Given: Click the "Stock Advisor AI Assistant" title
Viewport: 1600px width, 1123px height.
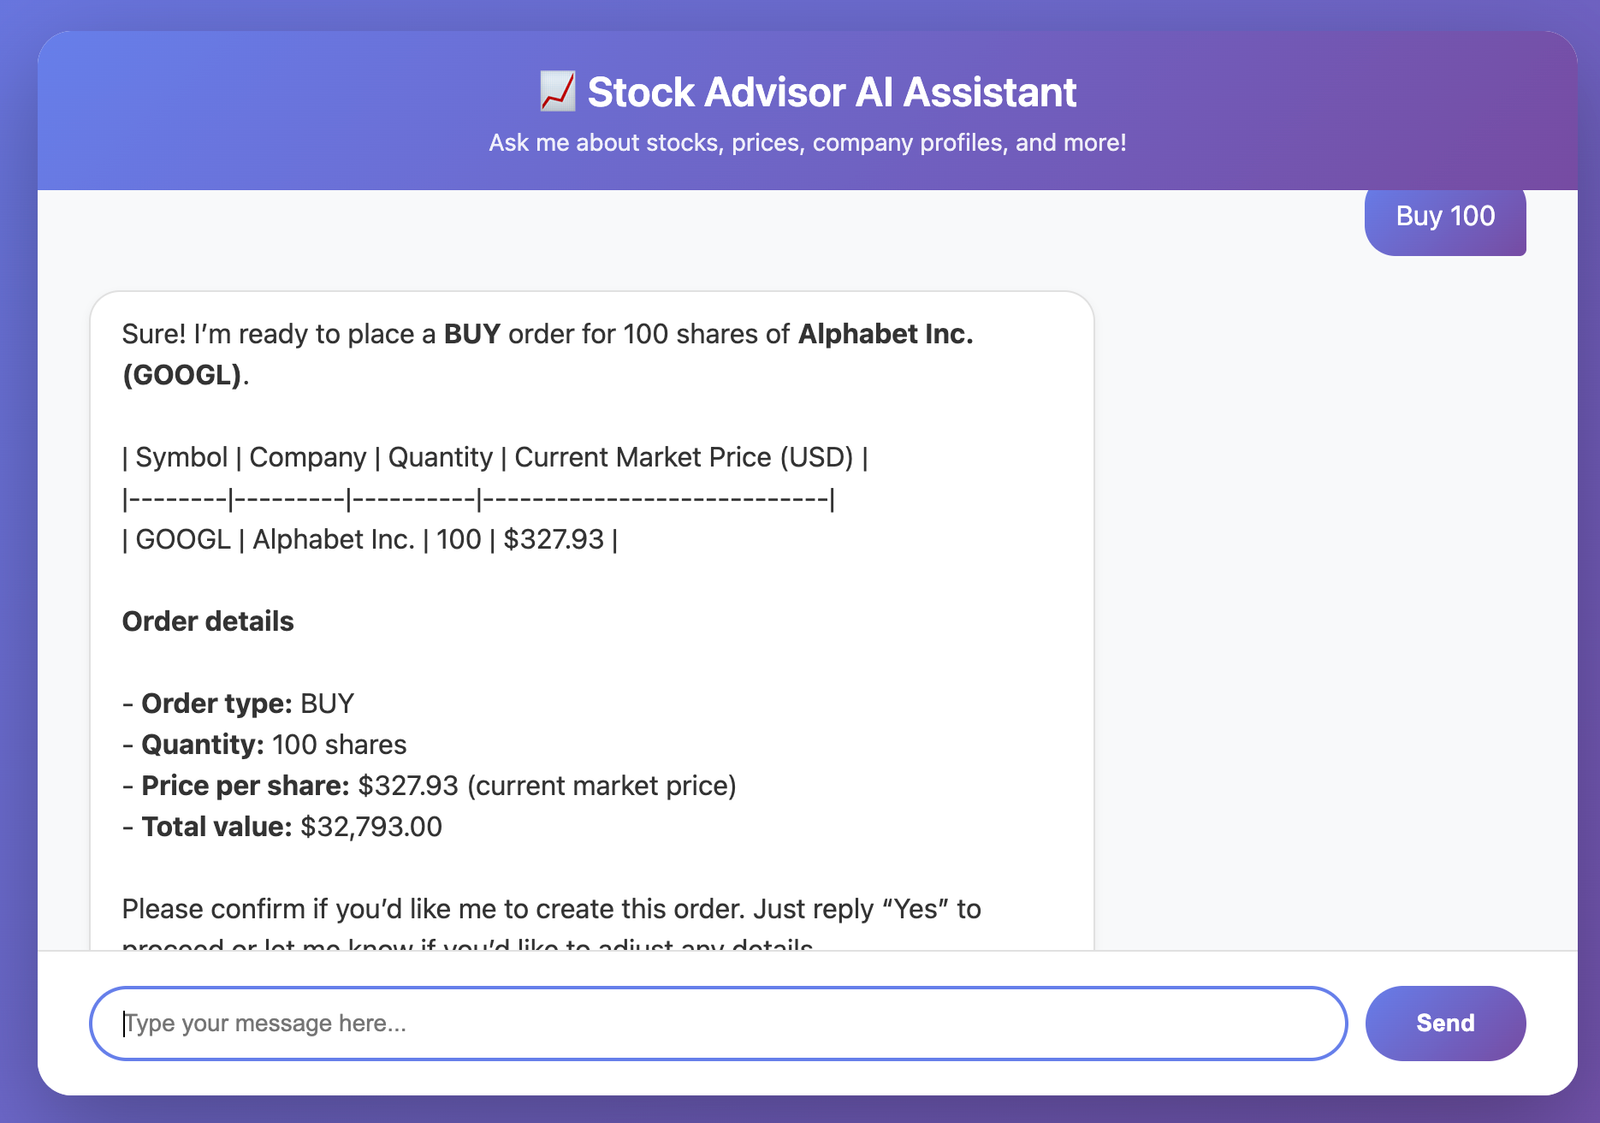Looking at the screenshot, I should [x=831, y=92].
